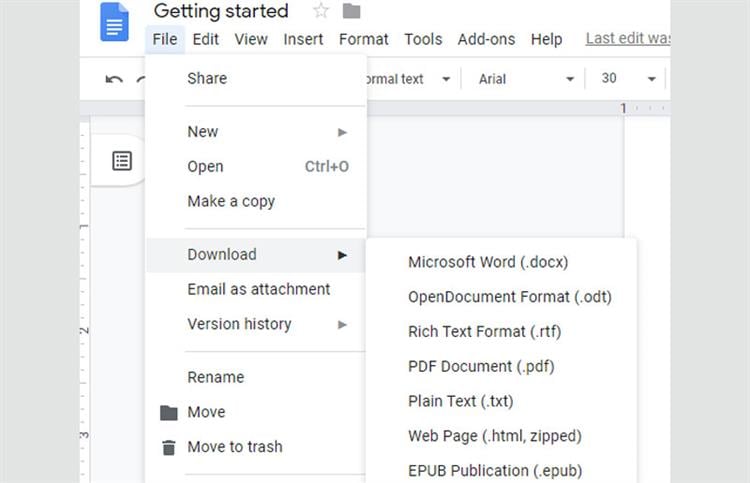Screen dimensions: 750x483
Task: Open the Add-ons menu
Action: (486, 39)
